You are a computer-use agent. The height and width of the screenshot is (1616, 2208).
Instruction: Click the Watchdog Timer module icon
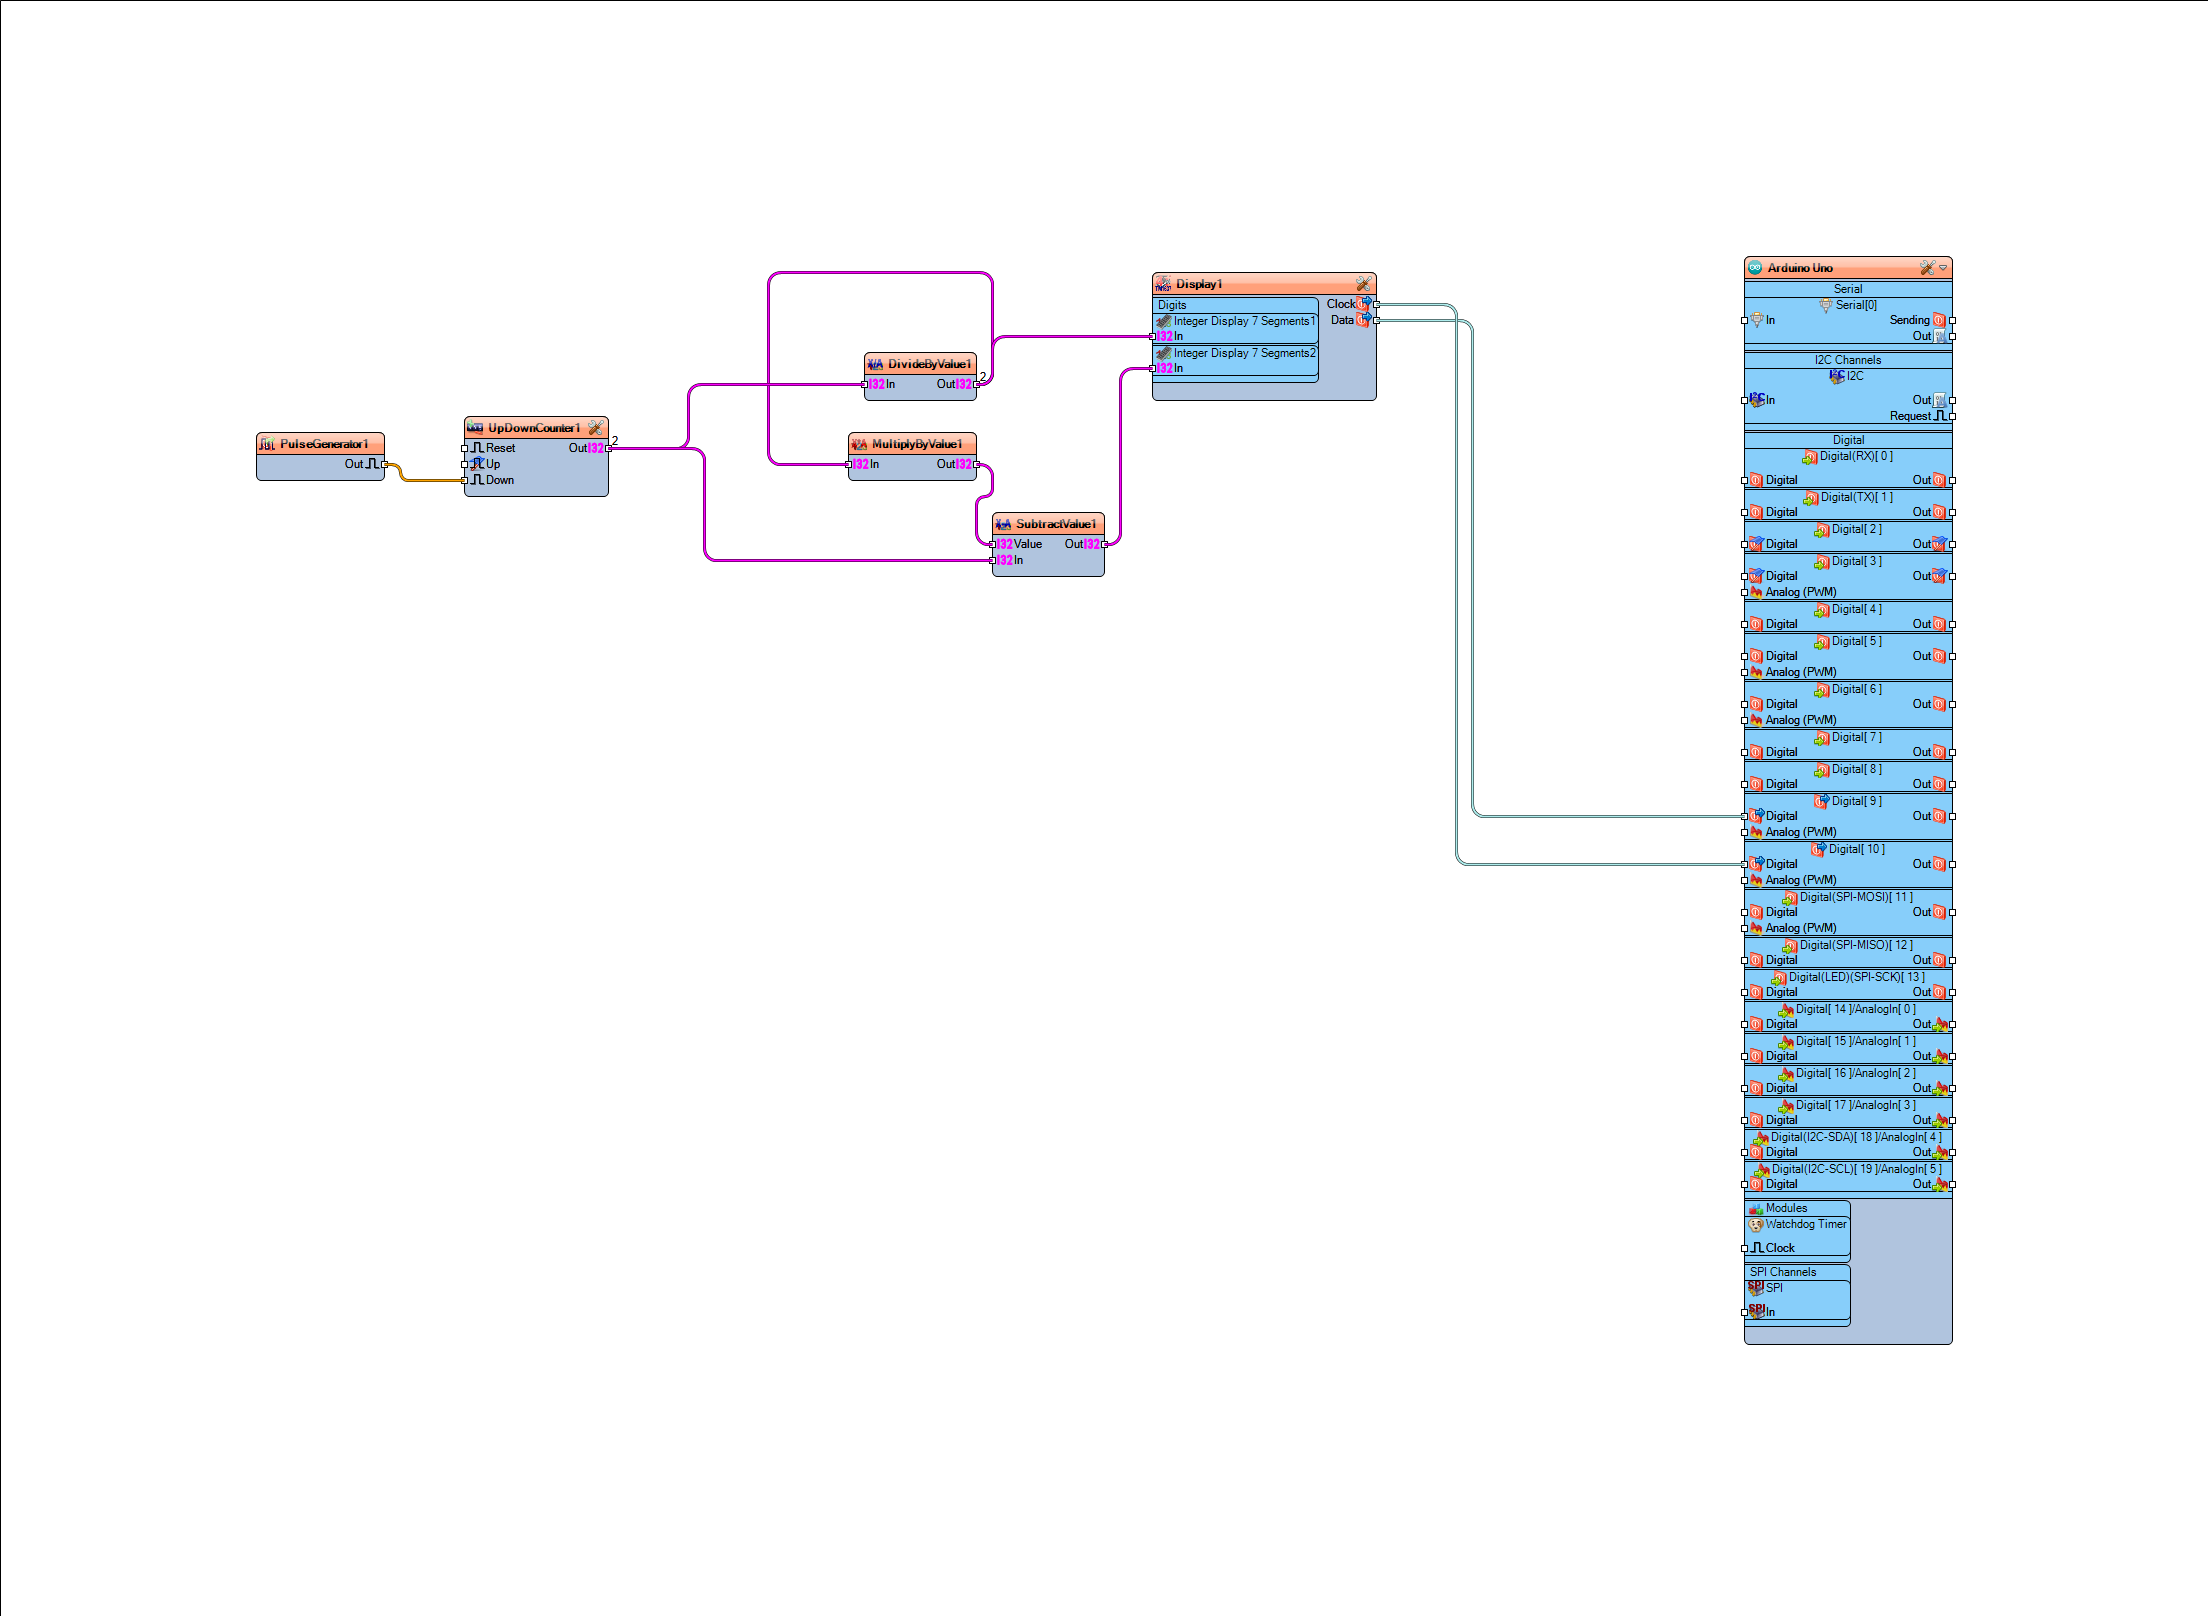click(1755, 1224)
